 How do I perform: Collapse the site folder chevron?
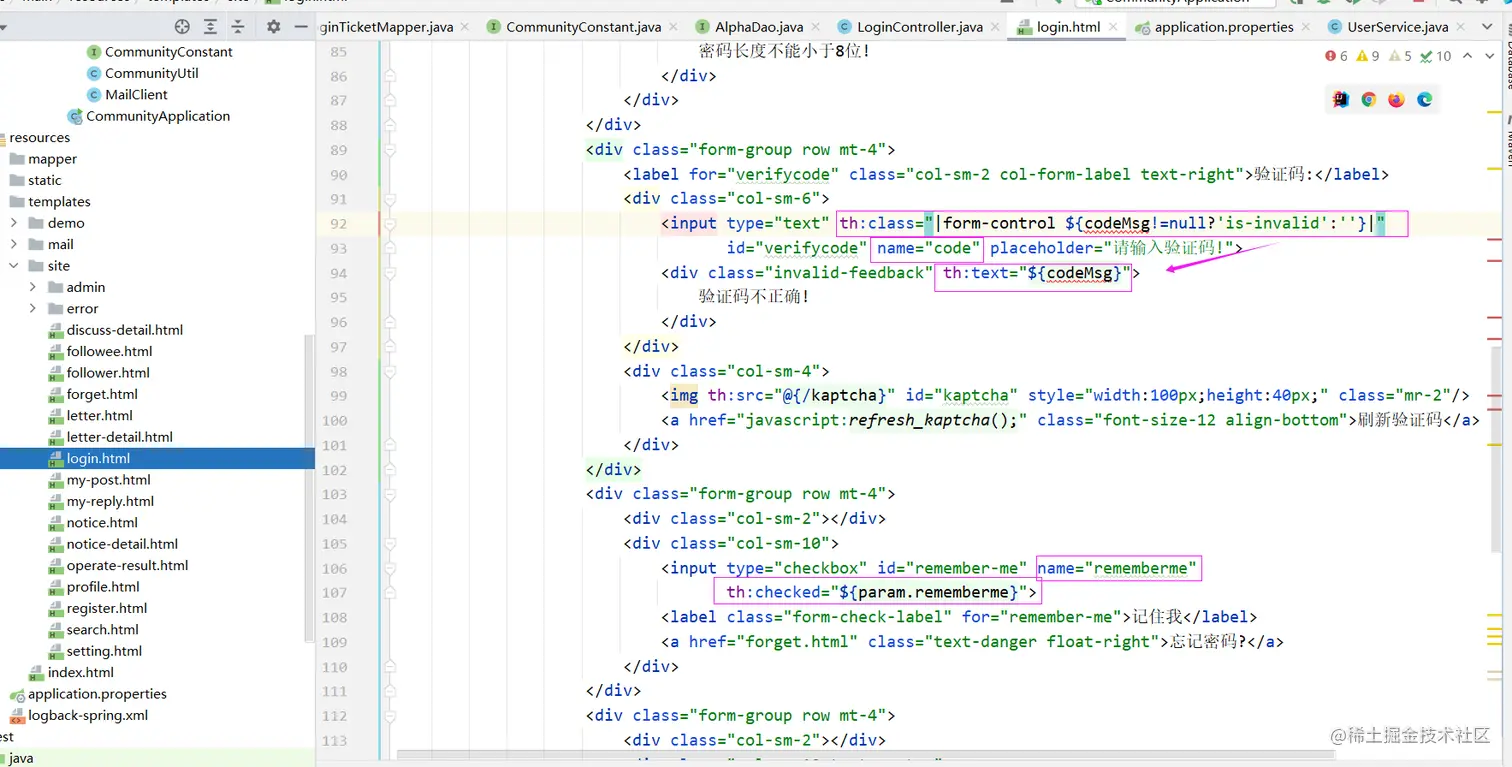(x=14, y=266)
